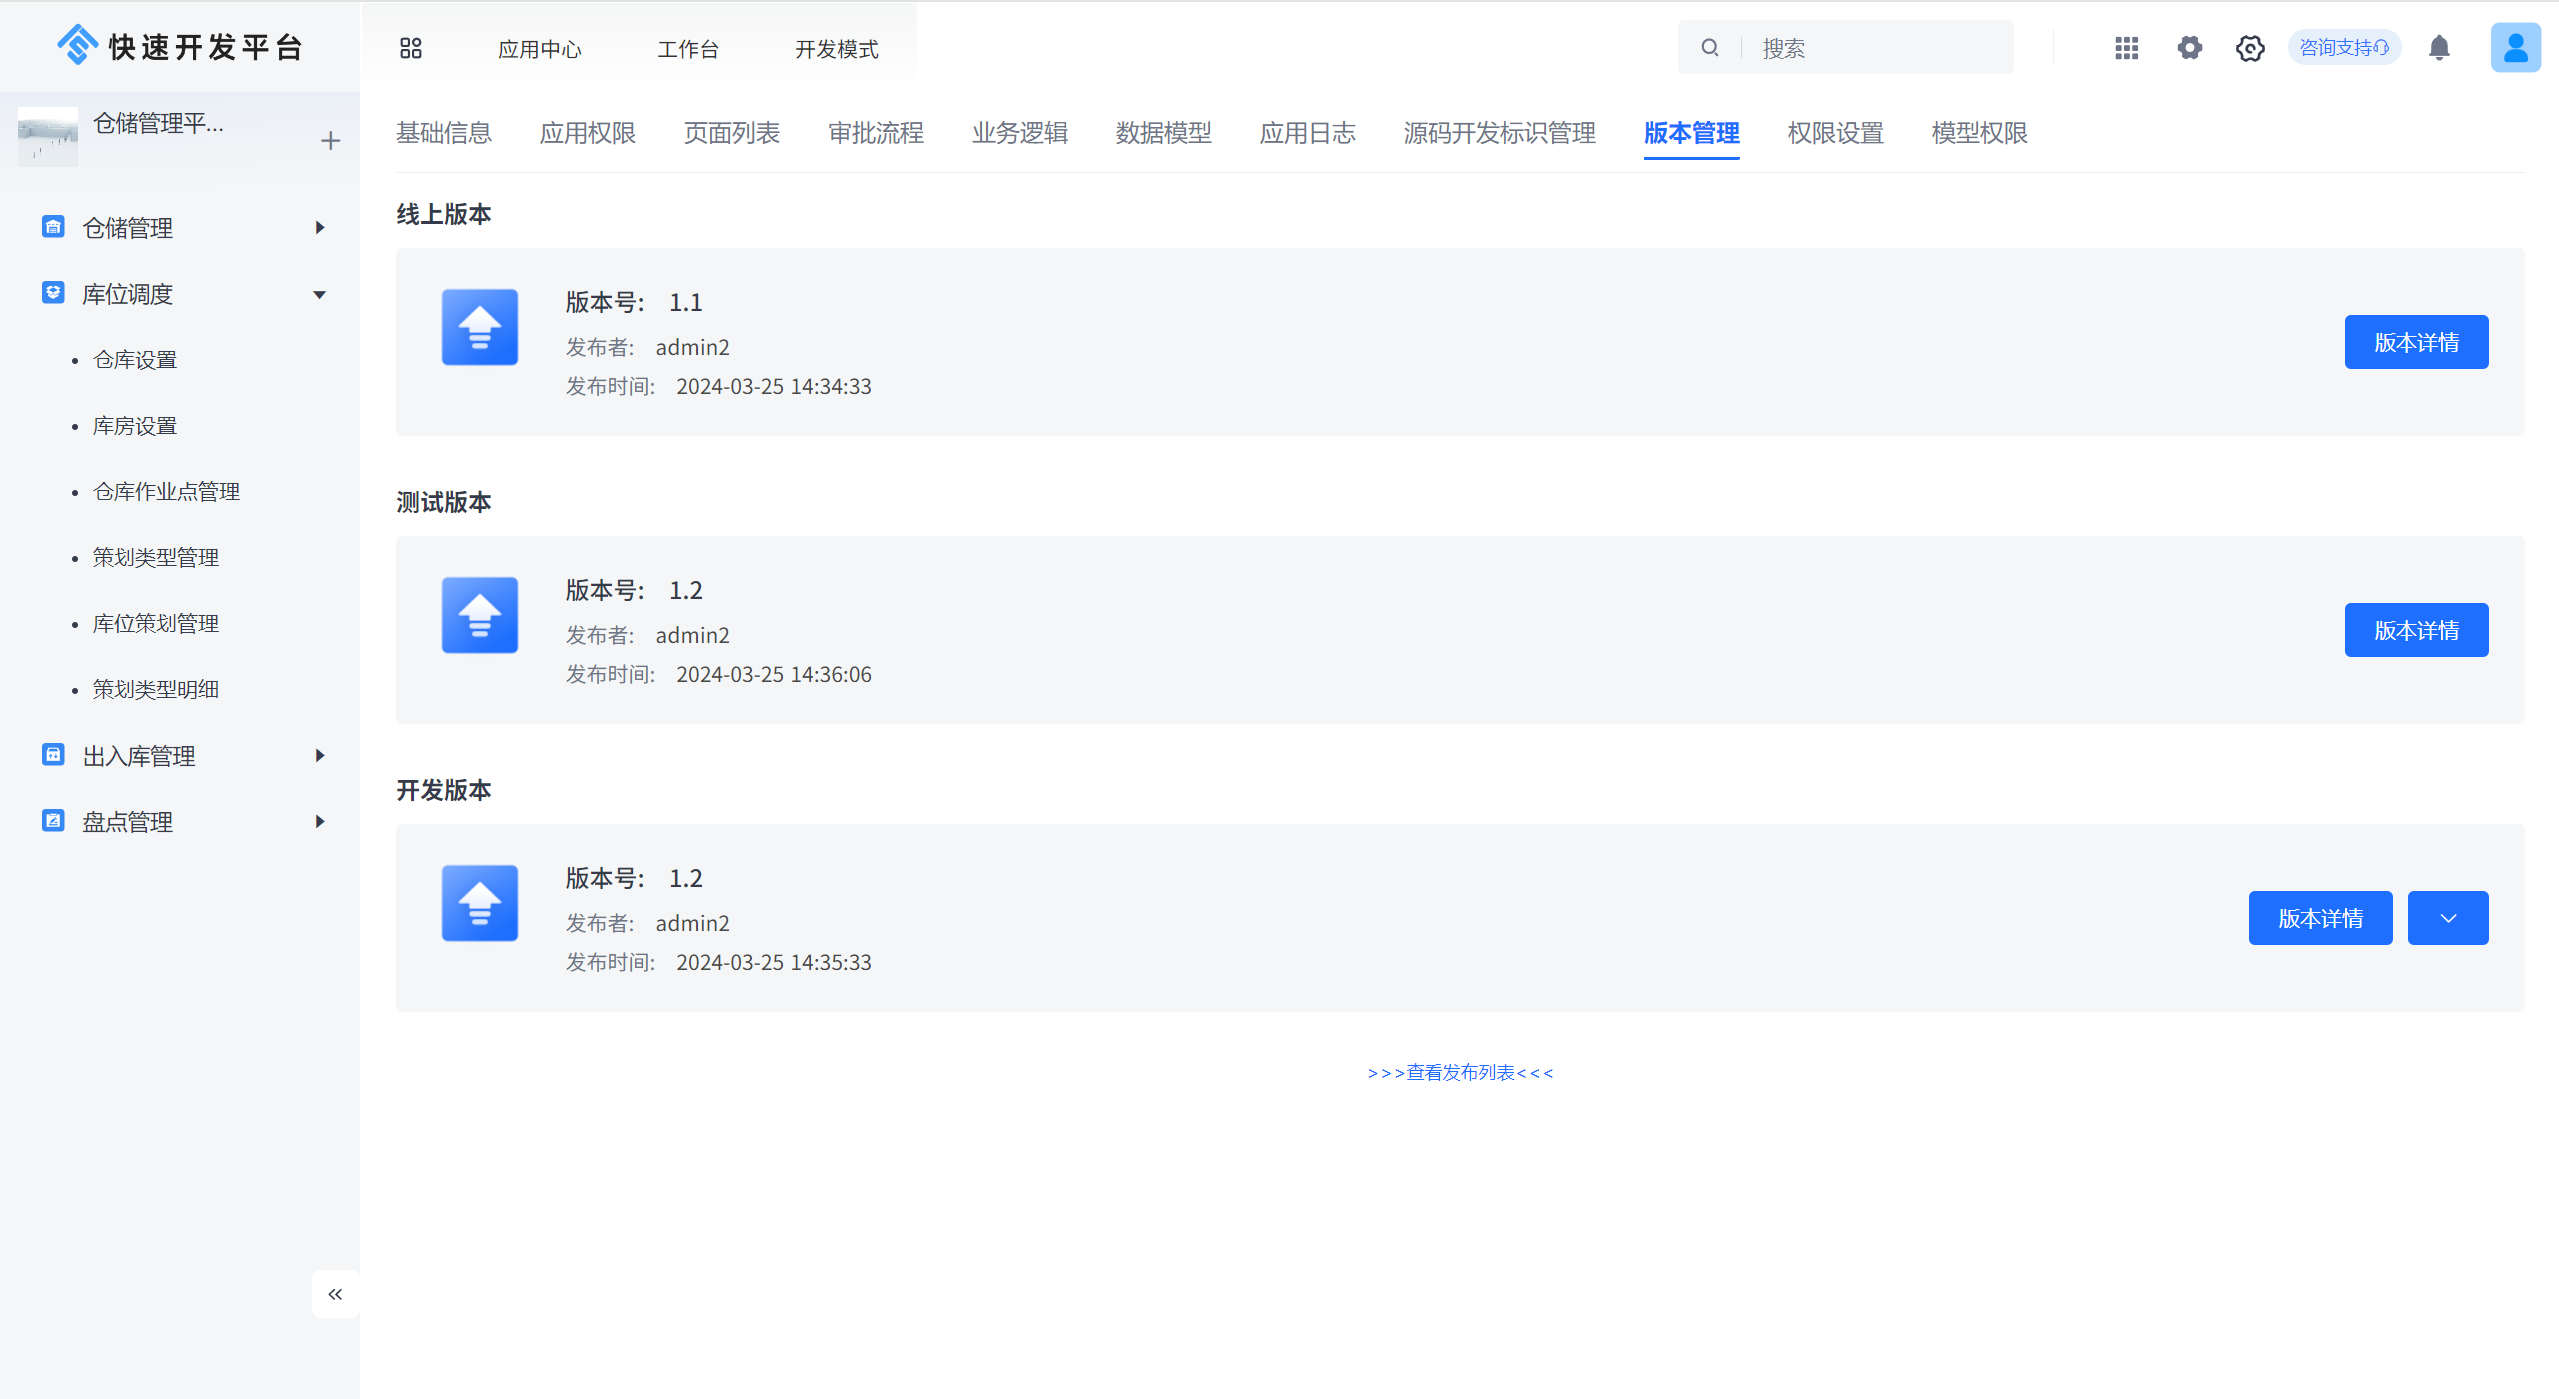Open the nine-dot apps grid icon
The image size is (2559, 1399).
[x=2126, y=48]
